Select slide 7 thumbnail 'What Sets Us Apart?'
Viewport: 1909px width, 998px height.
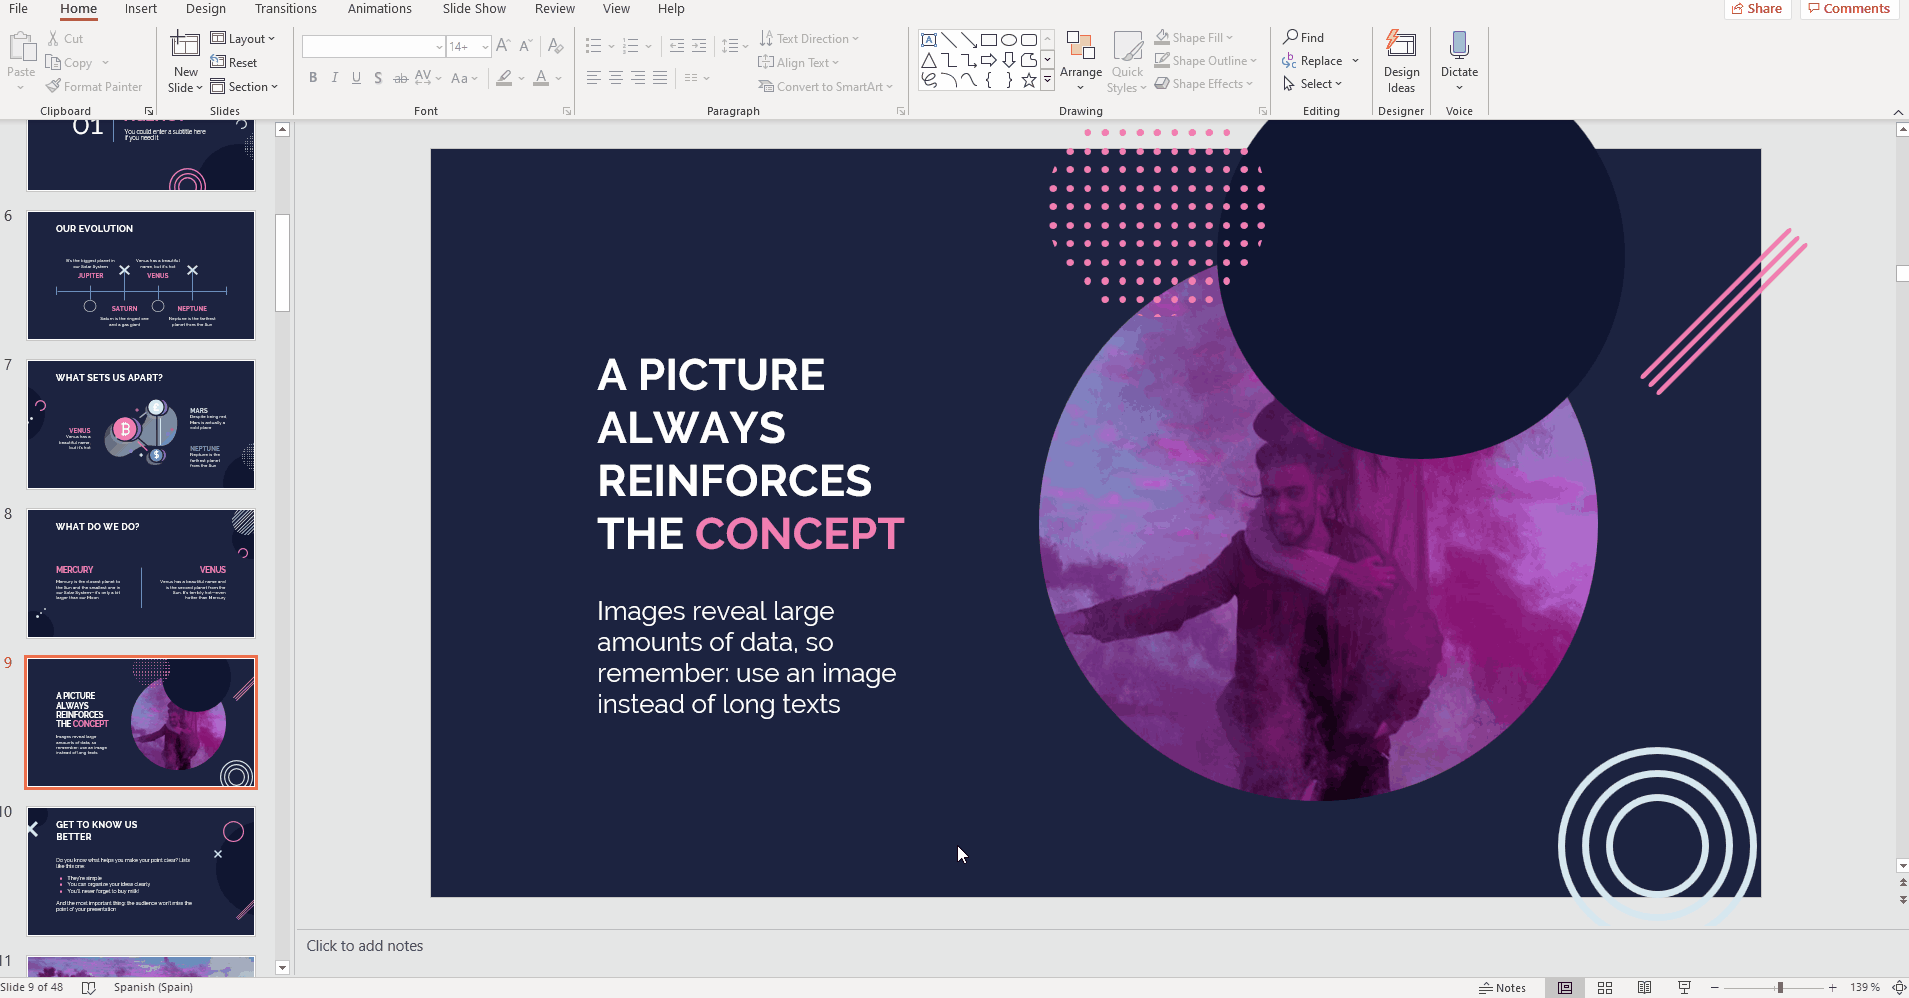click(141, 424)
